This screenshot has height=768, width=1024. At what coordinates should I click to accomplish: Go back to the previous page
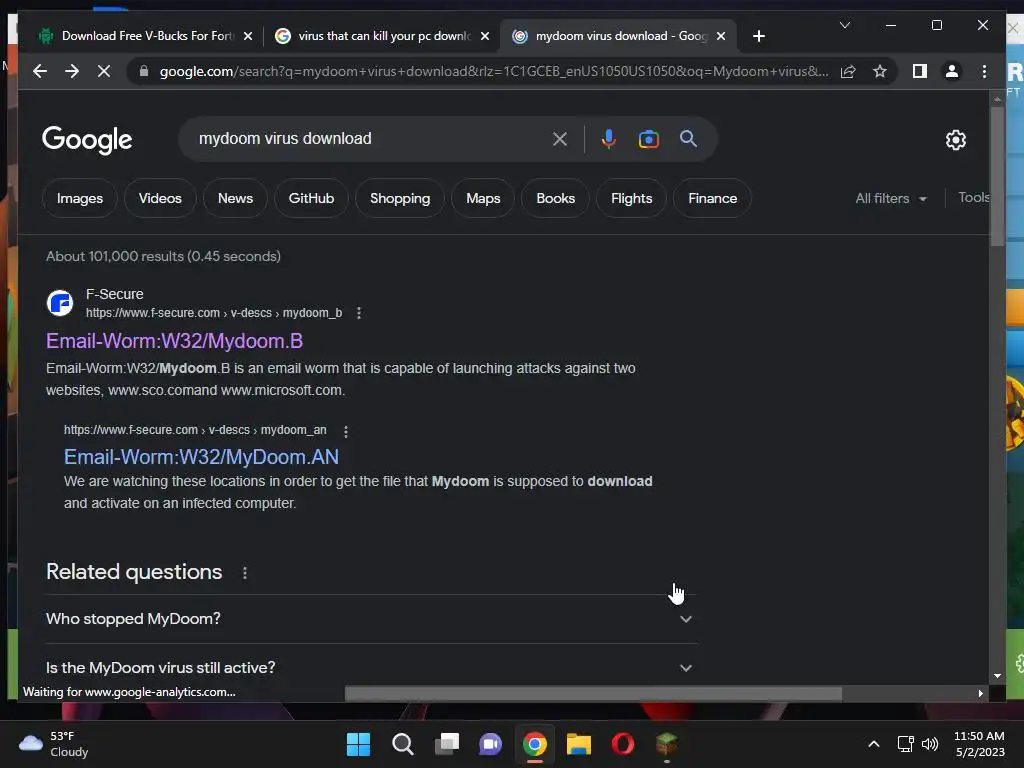pyautogui.click(x=40, y=71)
